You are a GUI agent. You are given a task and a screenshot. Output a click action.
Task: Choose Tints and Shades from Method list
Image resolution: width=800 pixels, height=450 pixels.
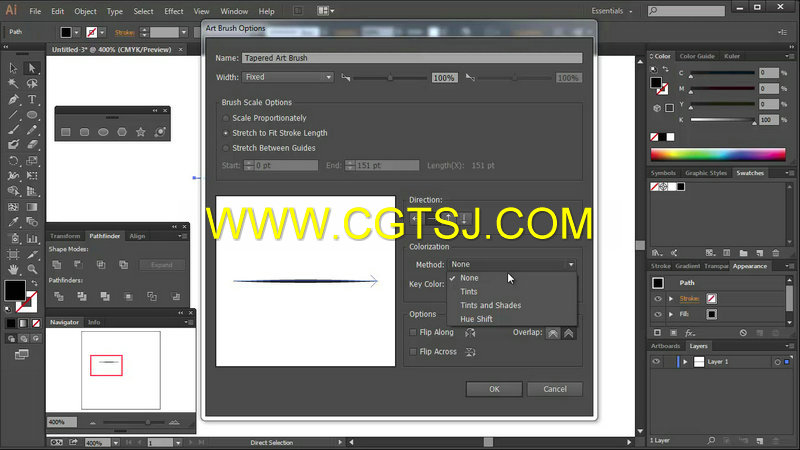point(490,305)
